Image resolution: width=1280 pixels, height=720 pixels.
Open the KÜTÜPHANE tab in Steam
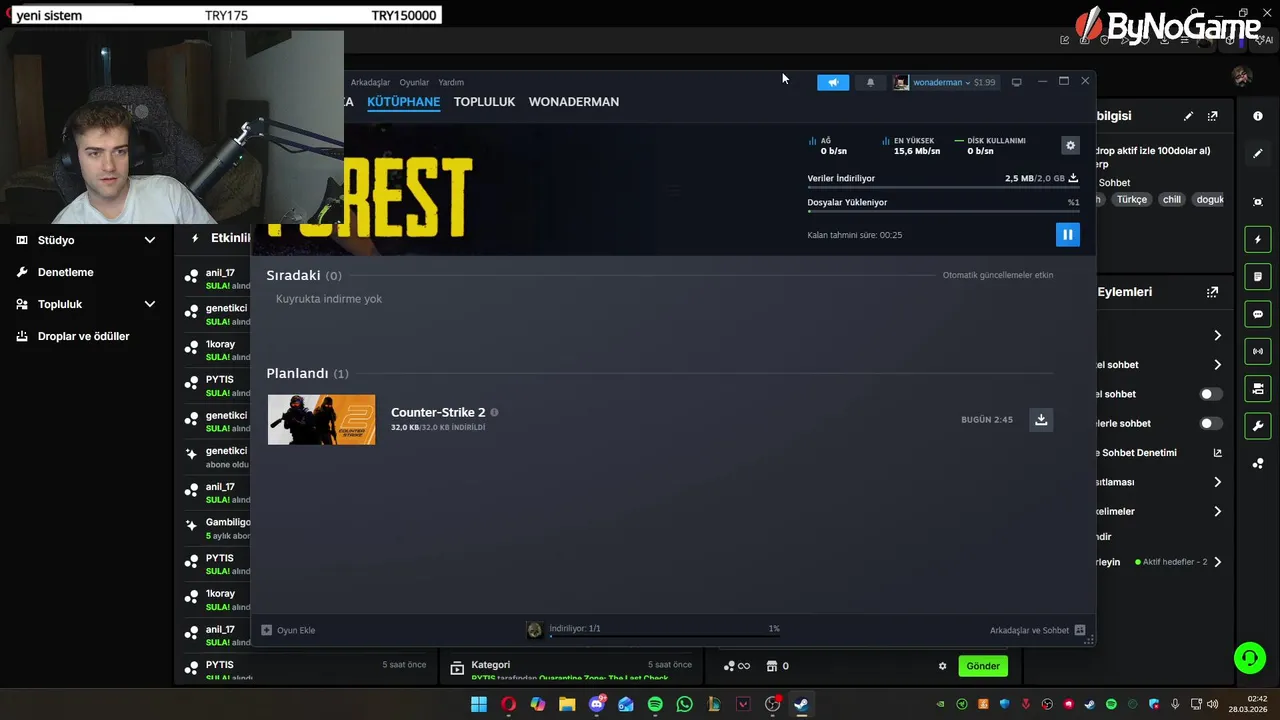[x=403, y=102]
